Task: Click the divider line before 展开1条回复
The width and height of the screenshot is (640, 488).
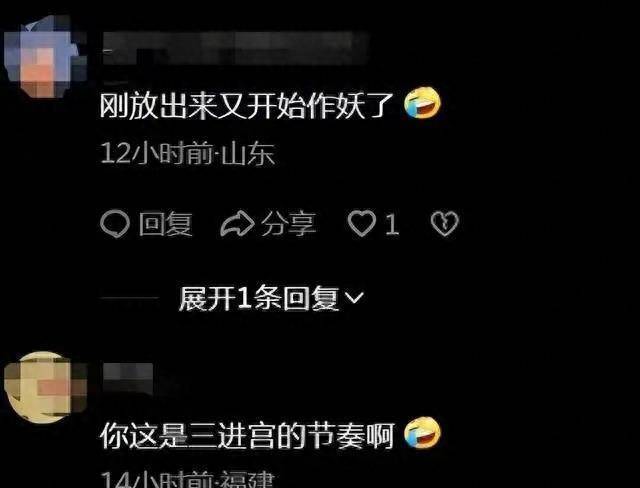Action: point(129,298)
